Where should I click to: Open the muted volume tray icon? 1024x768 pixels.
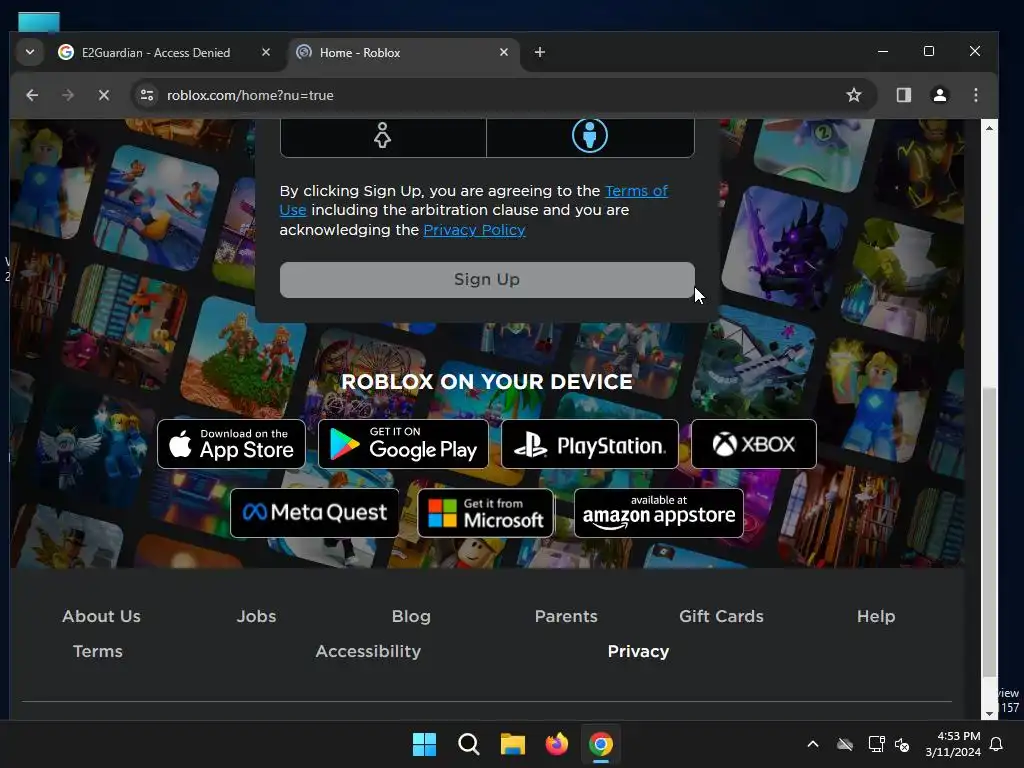[902, 744]
